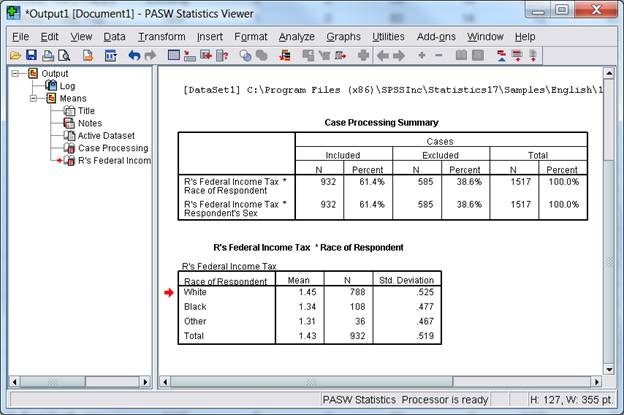Open the Dialog Recall toolbar icon
This screenshot has height=415, width=624.
tap(111, 56)
